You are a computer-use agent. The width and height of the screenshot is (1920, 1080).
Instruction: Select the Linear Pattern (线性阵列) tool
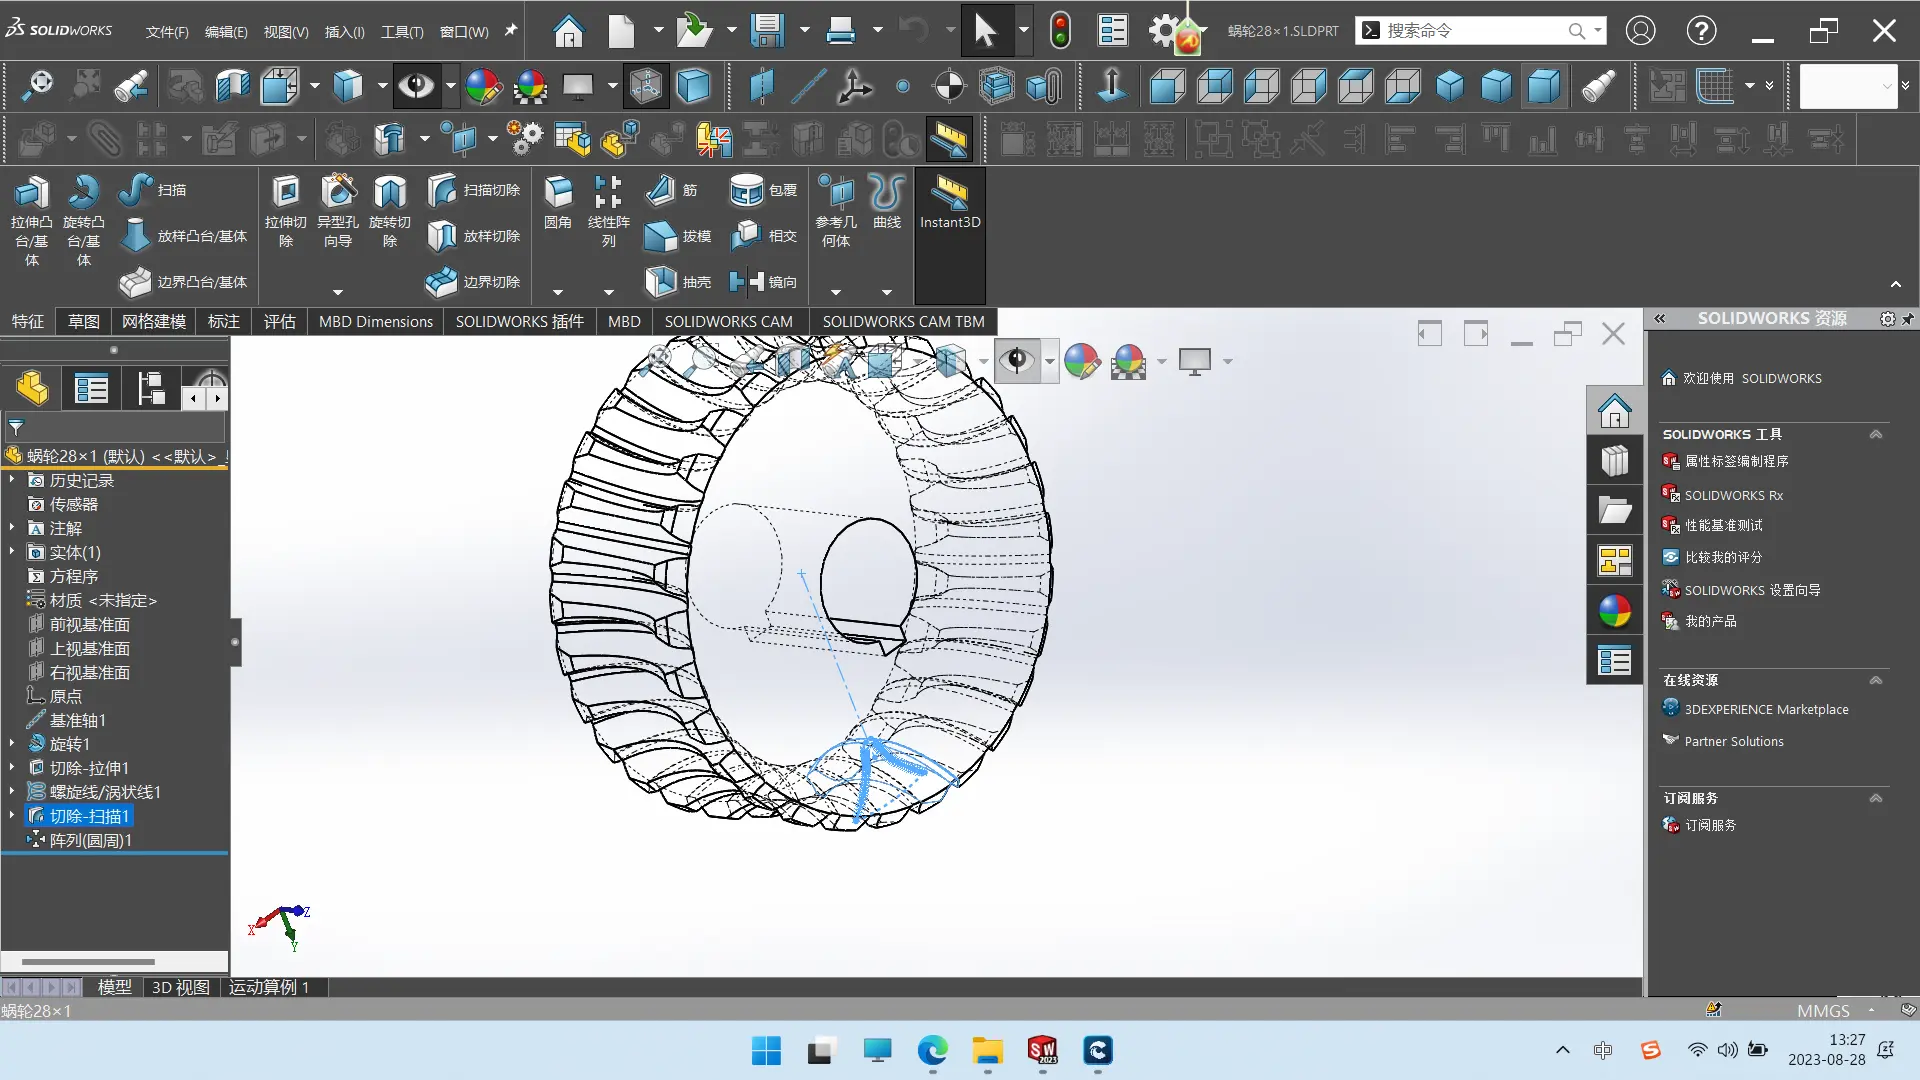point(608,211)
